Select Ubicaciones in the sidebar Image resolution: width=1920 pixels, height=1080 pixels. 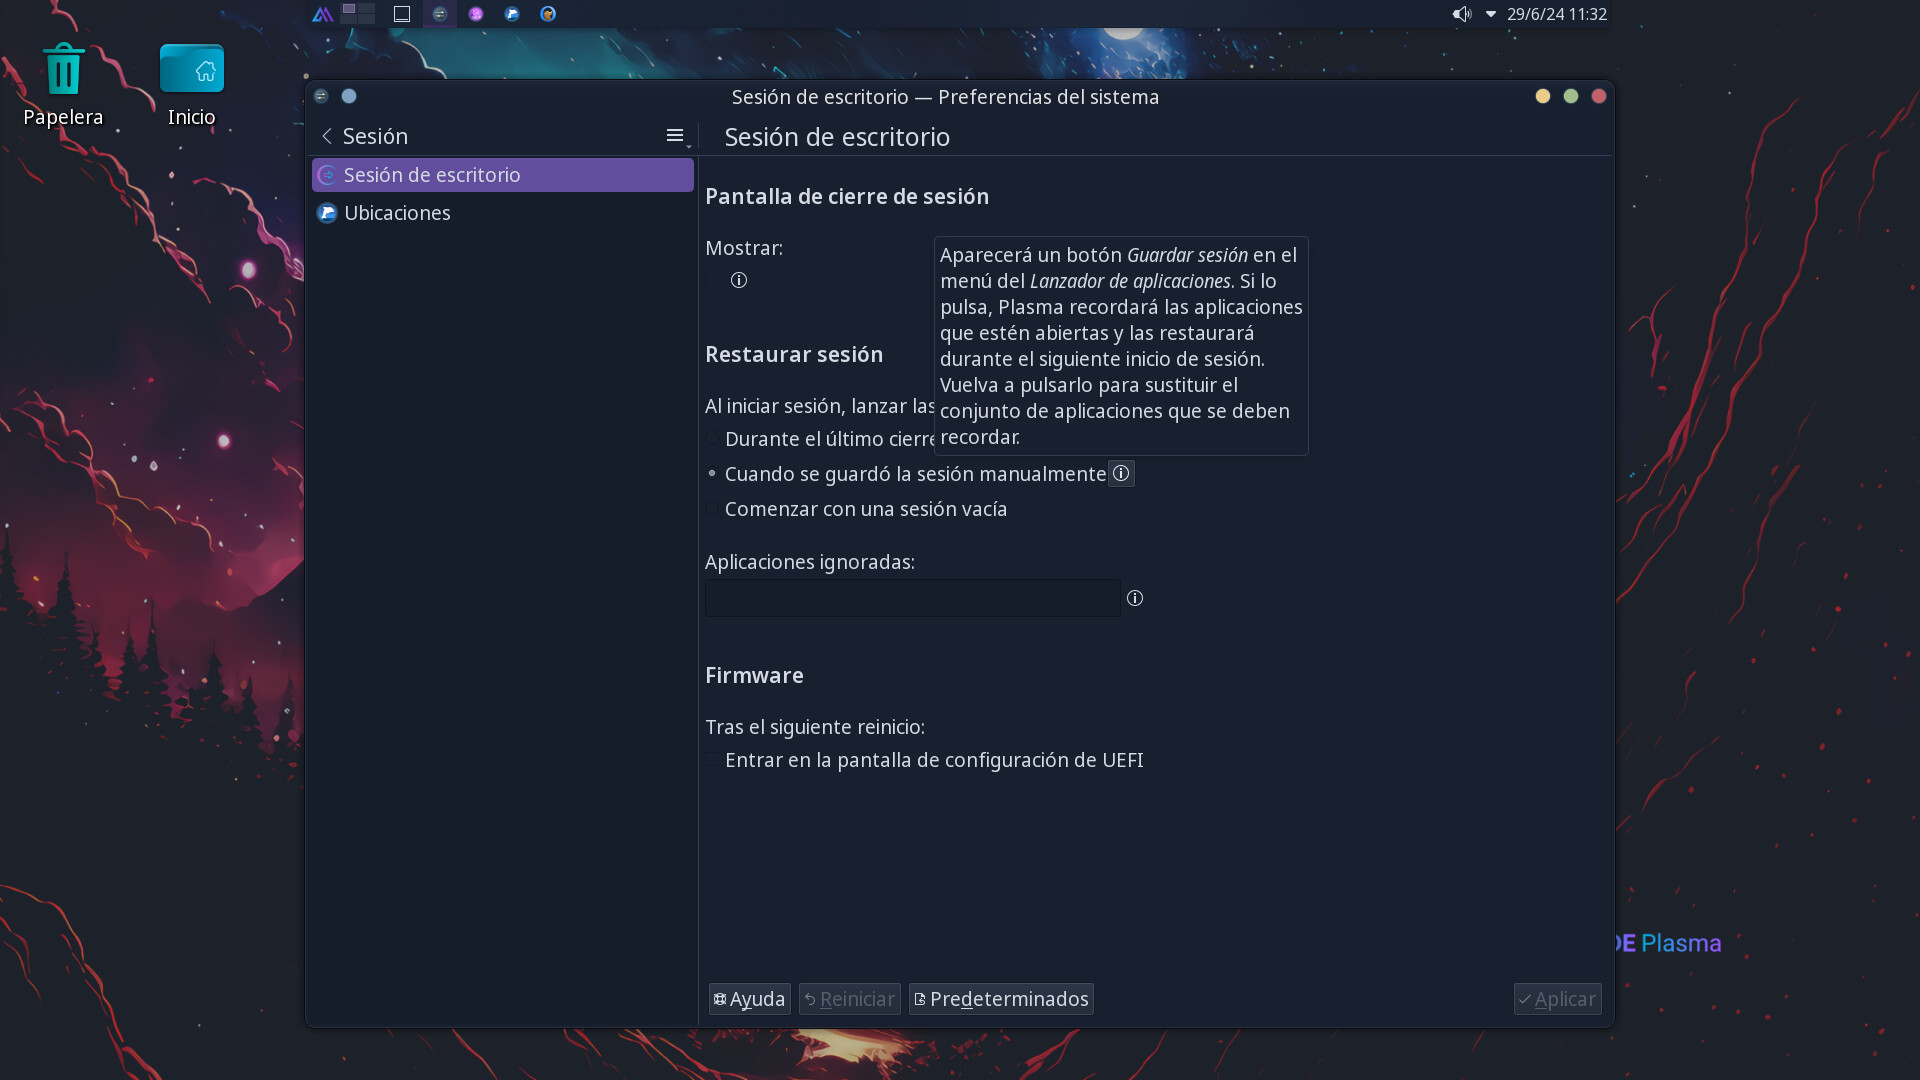398,213
